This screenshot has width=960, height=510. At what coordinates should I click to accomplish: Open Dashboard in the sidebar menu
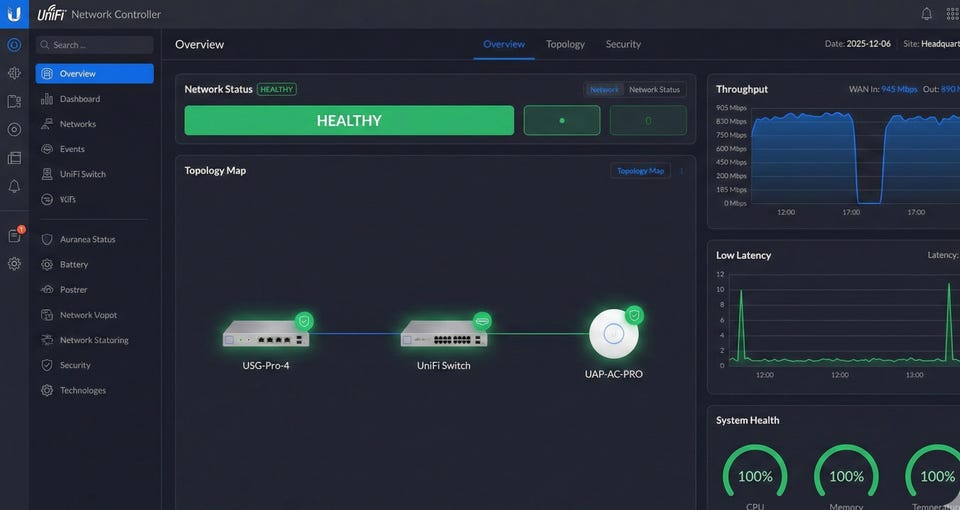click(x=79, y=99)
